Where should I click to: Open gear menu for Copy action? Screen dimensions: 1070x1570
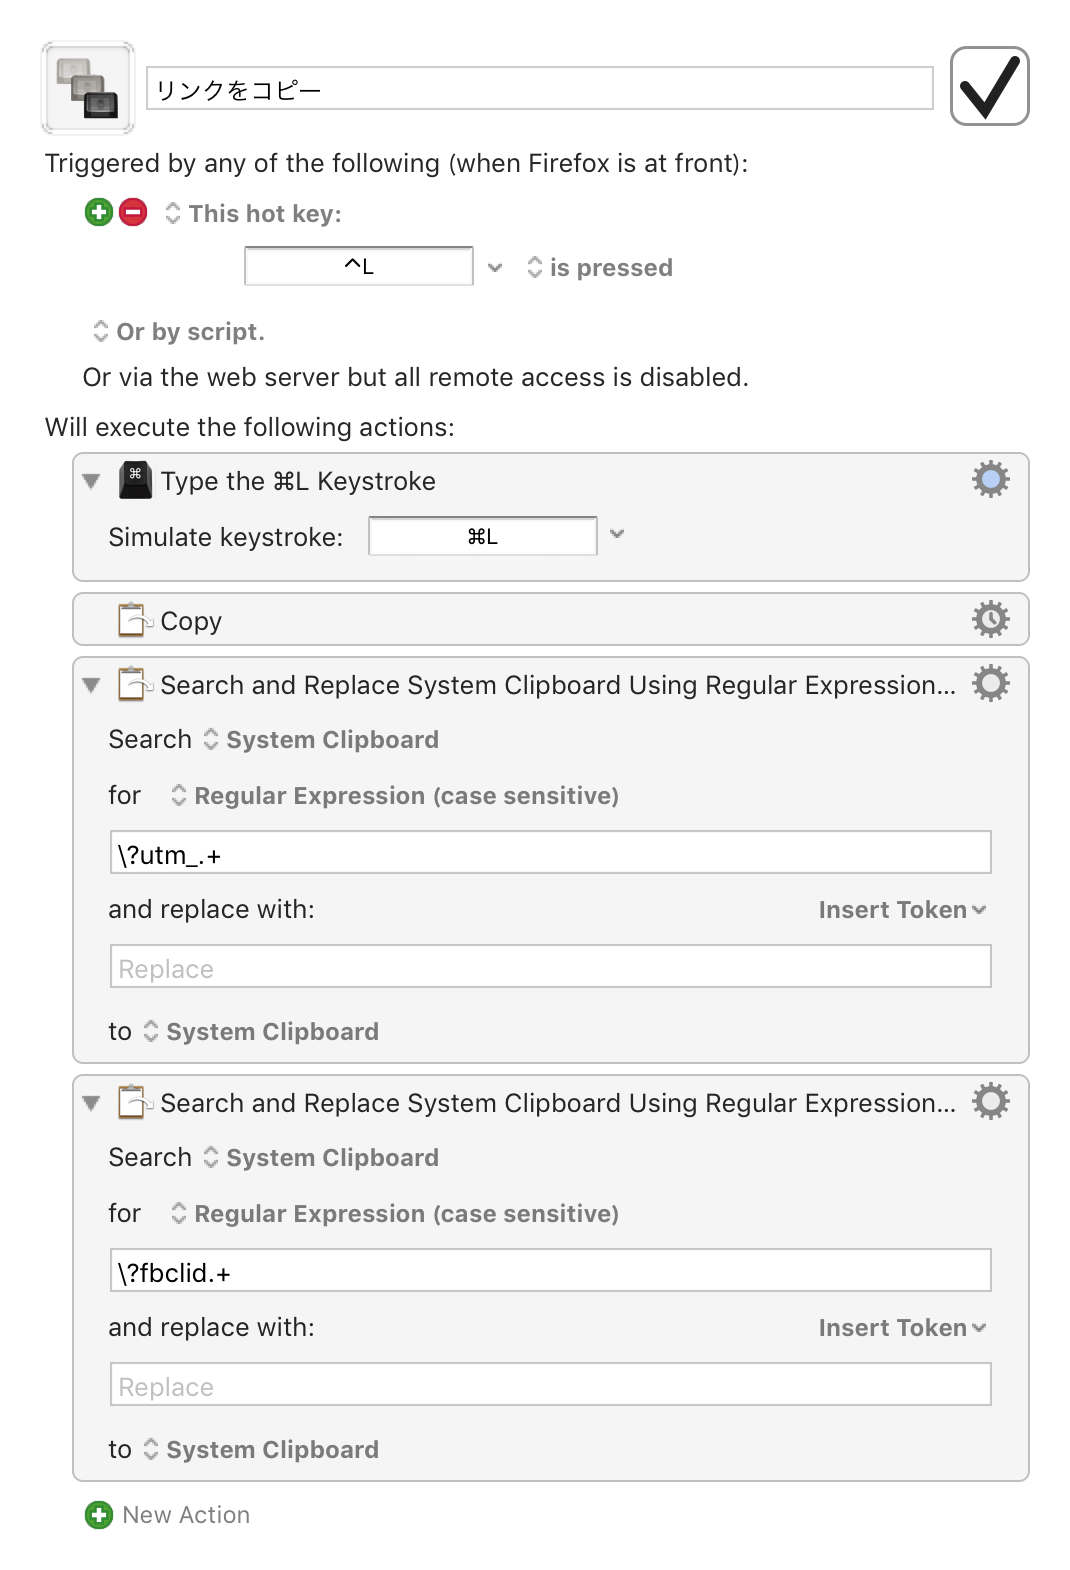[991, 619]
